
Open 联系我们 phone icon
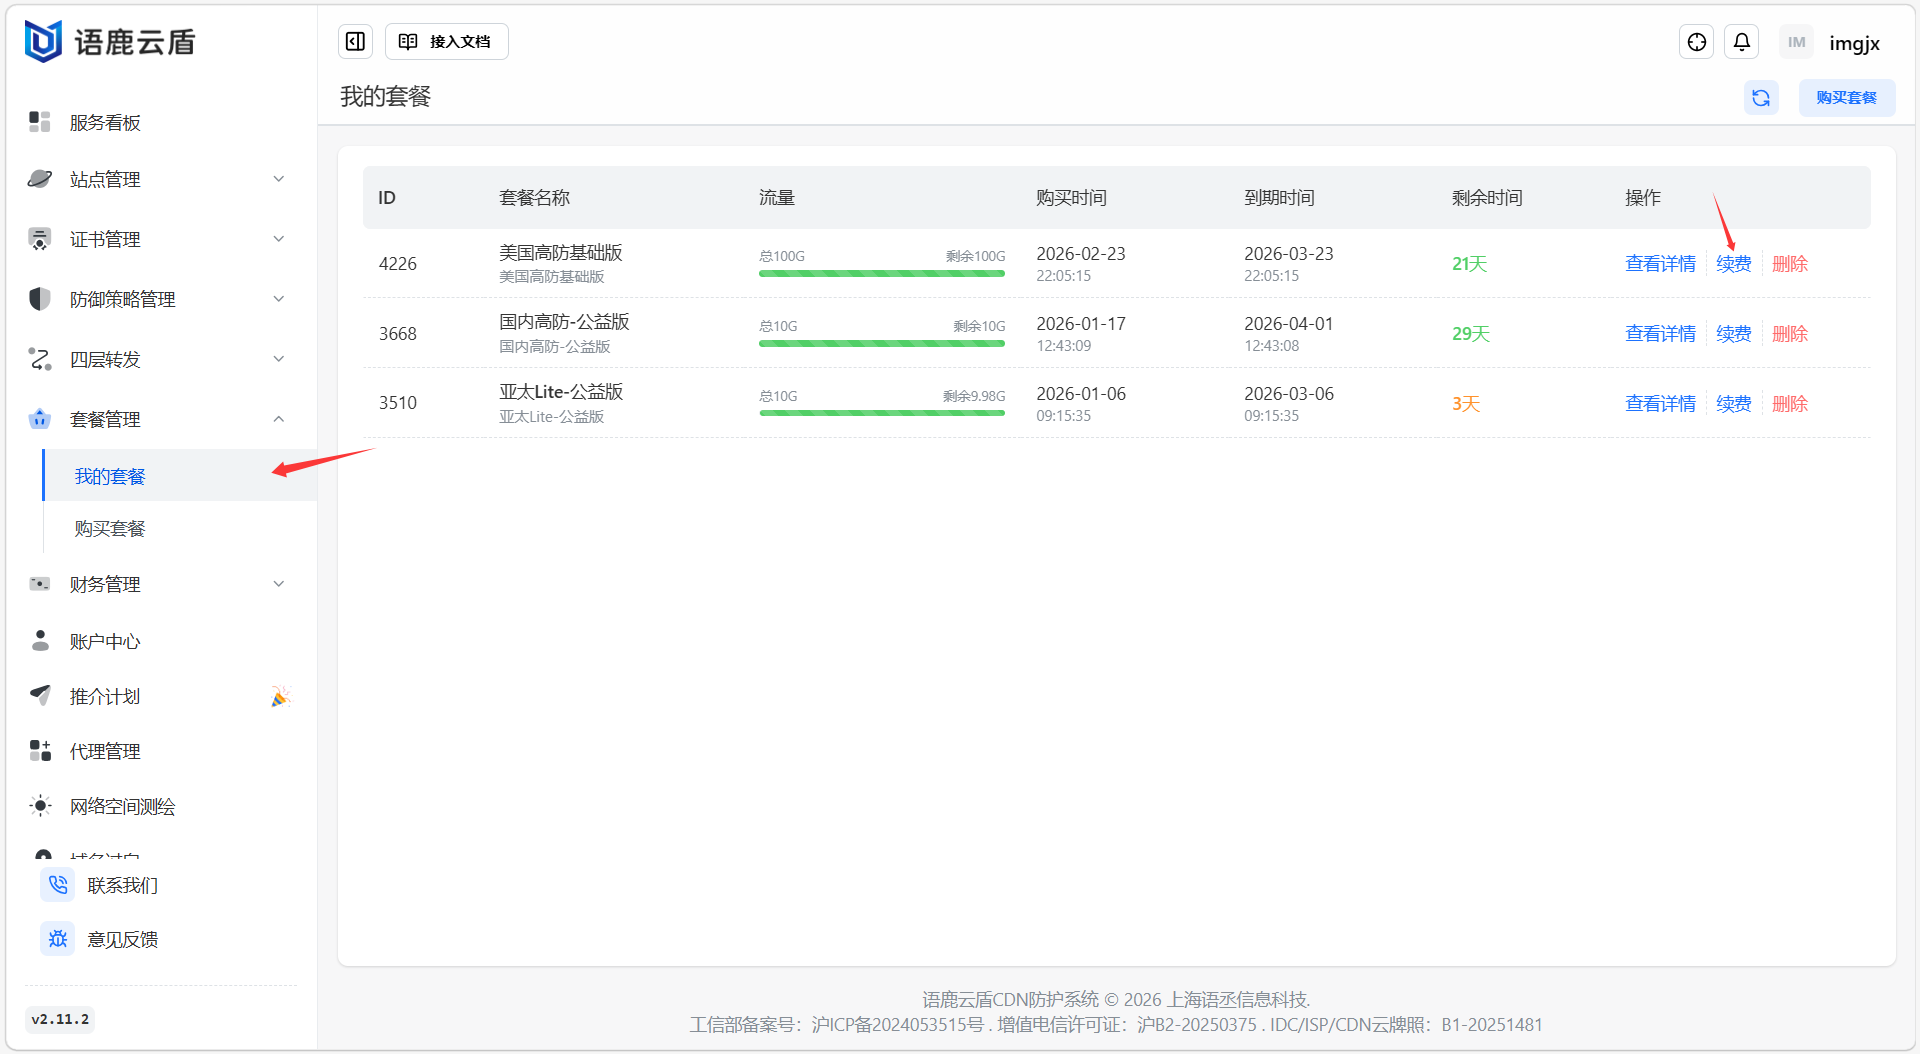(58, 885)
